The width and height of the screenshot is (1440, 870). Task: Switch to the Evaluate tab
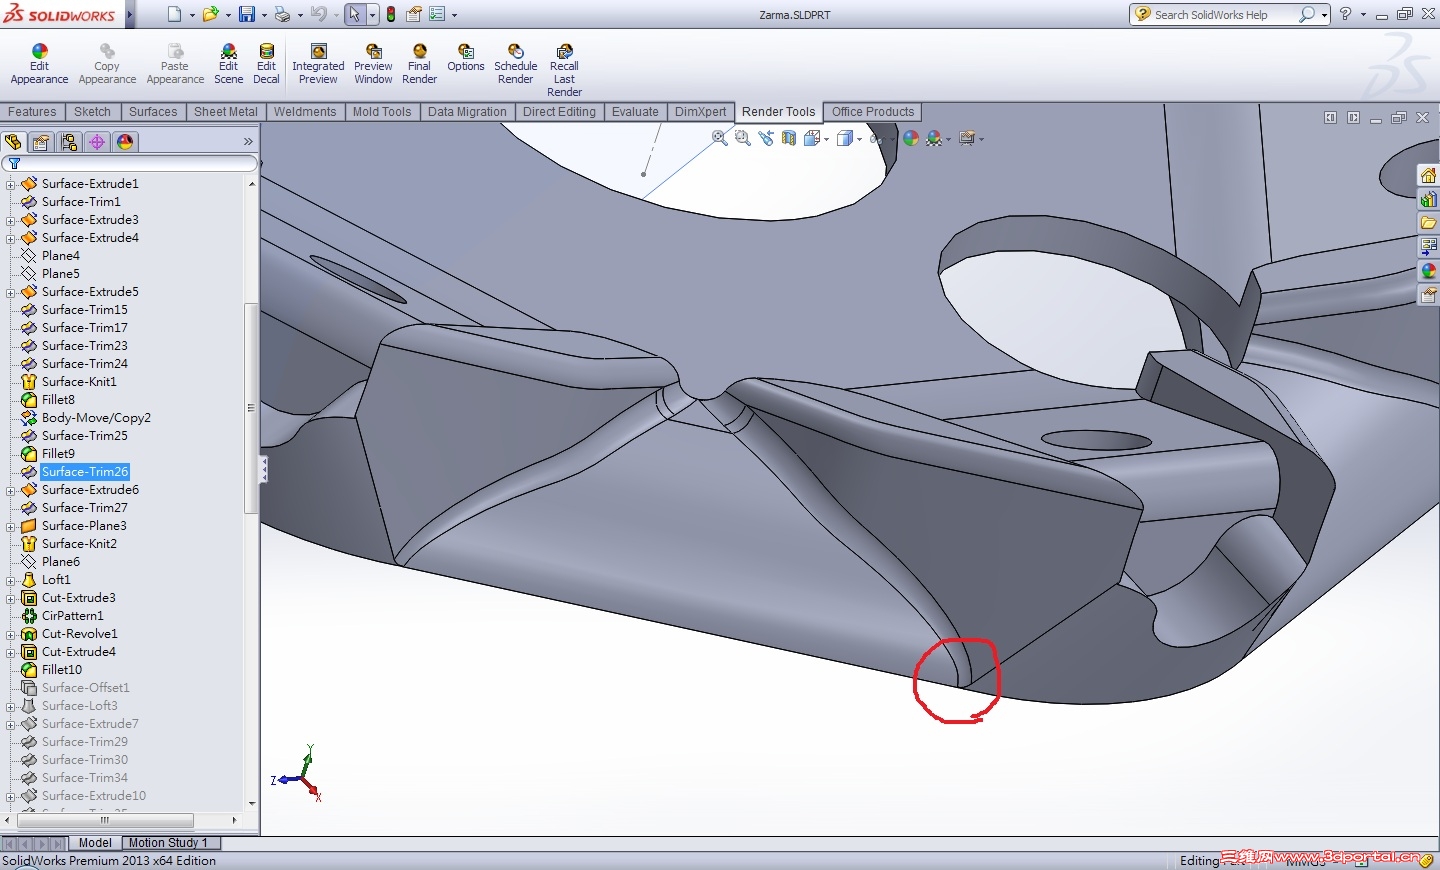pyautogui.click(x=635, y=112)
